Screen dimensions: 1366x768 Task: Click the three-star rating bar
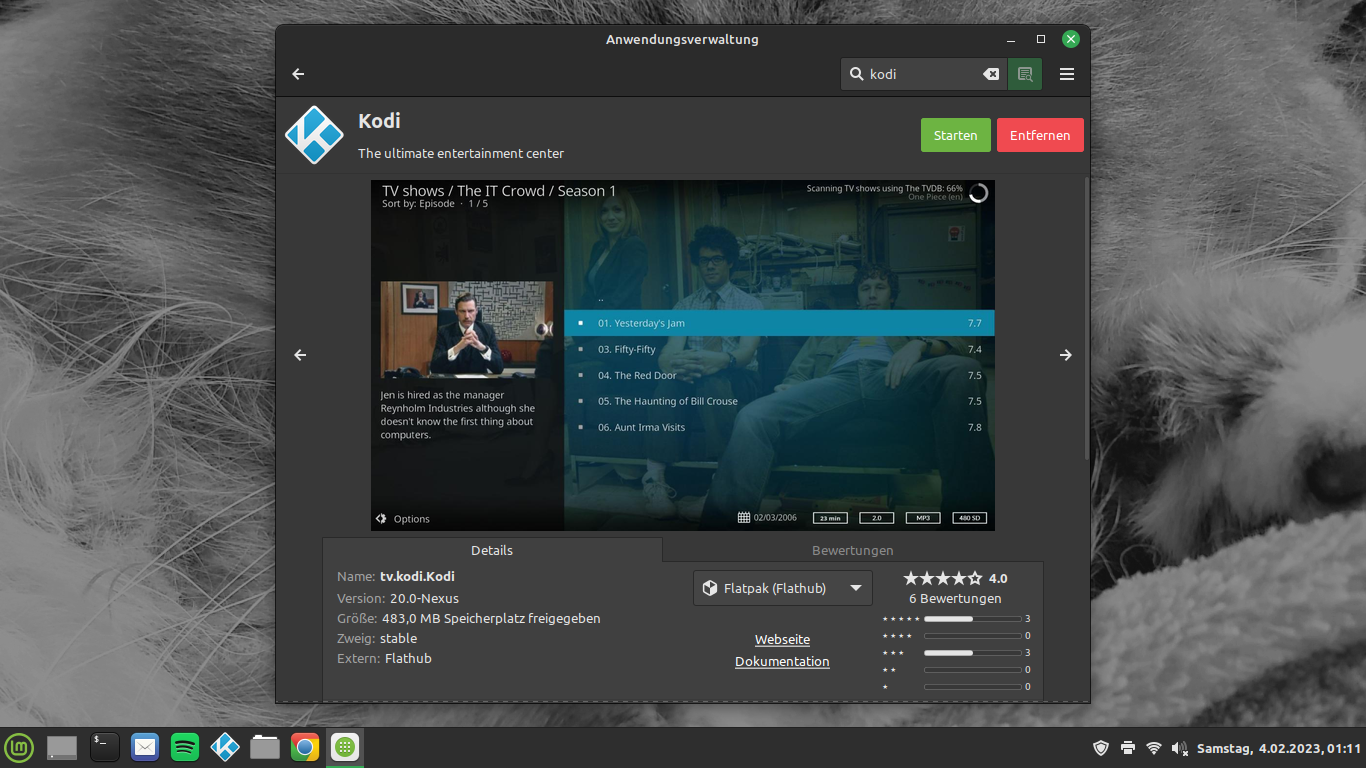(x=973, y=653)
